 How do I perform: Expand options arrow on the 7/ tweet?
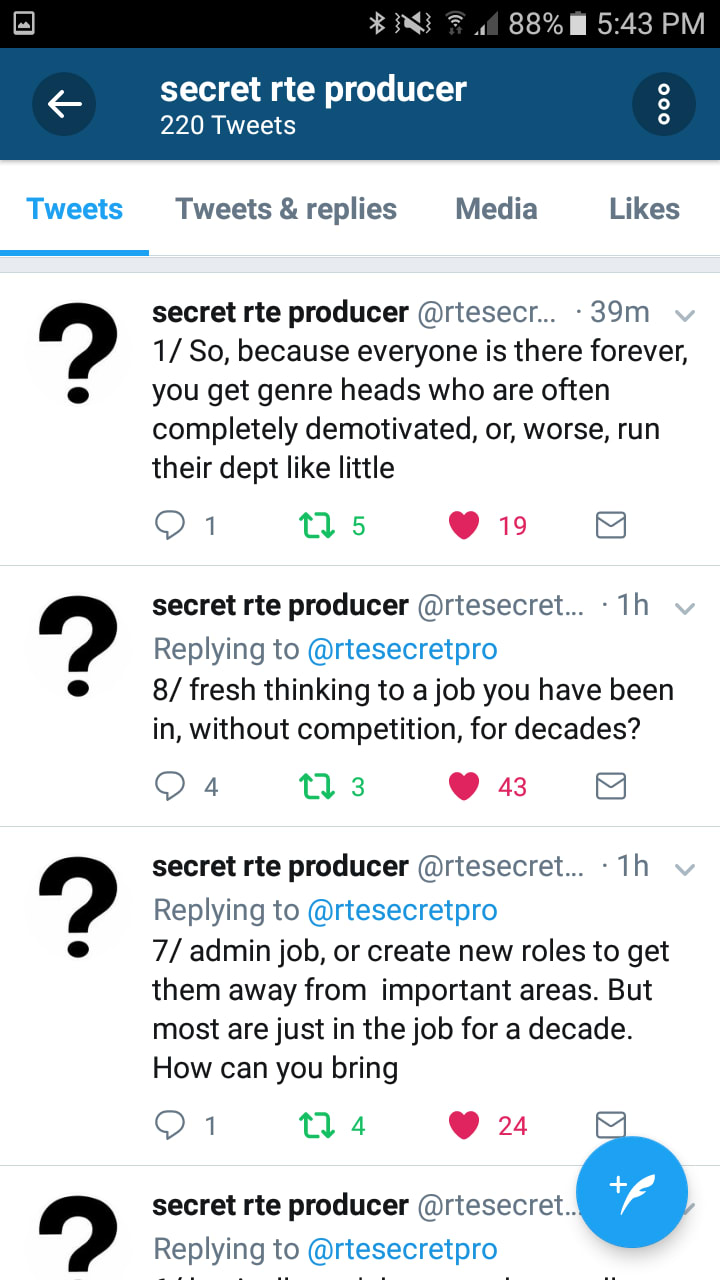click(x=685, y=869)
